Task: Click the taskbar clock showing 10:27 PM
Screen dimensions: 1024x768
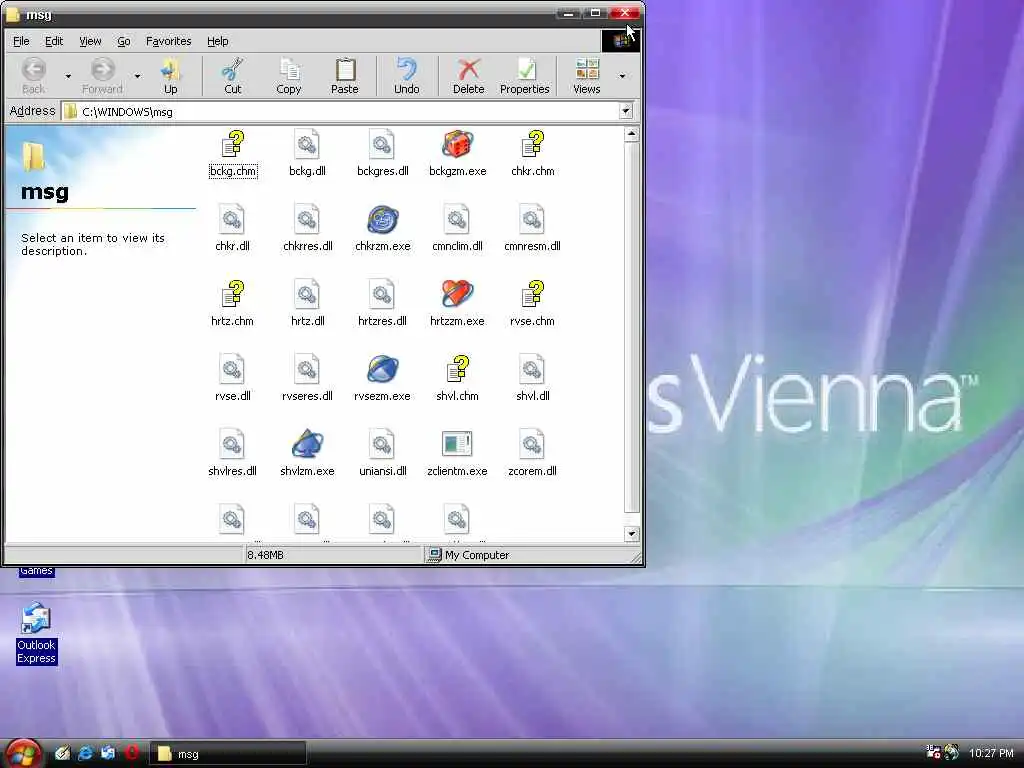Action: click(x=991, y=753)
